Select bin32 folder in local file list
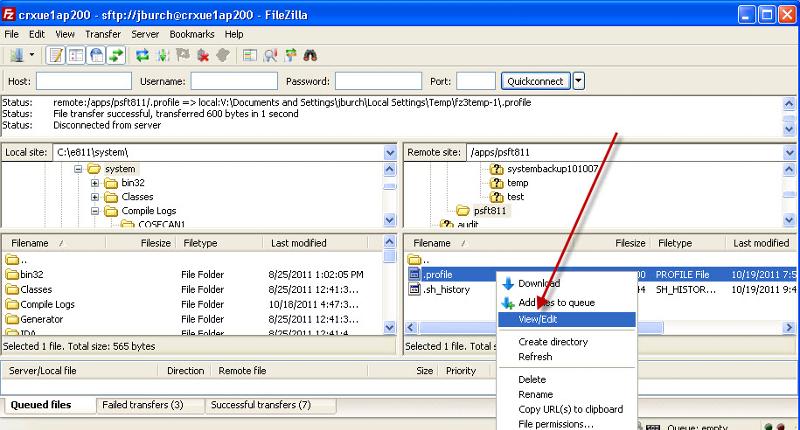 coord(32,274)
